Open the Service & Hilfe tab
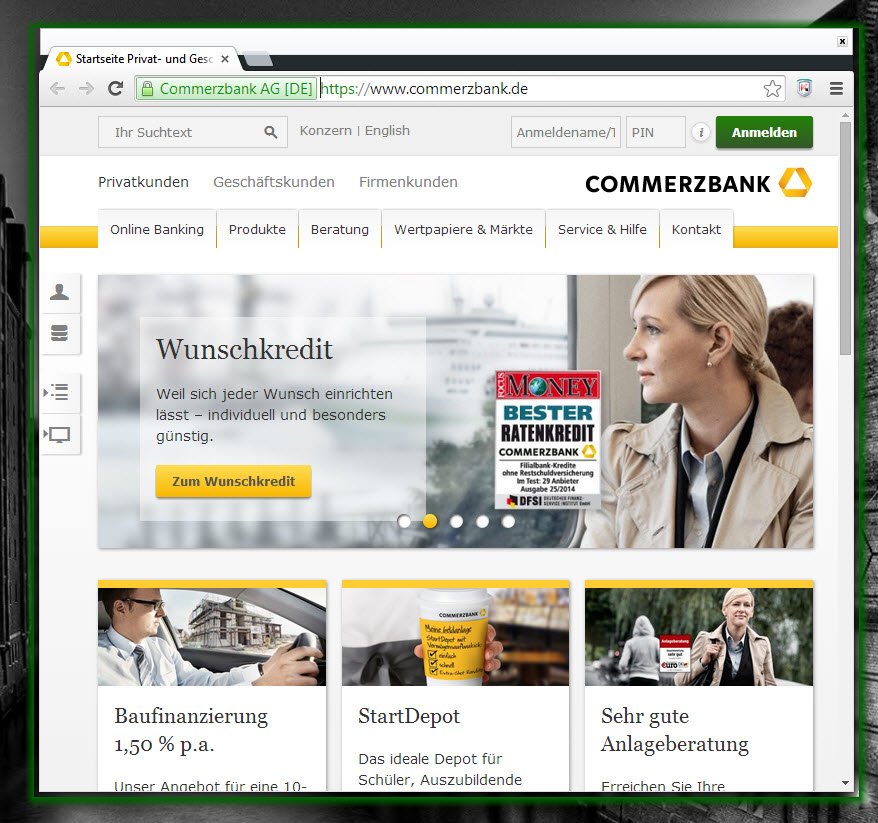This screenshot has height=823, width=878. pos(602,229)
